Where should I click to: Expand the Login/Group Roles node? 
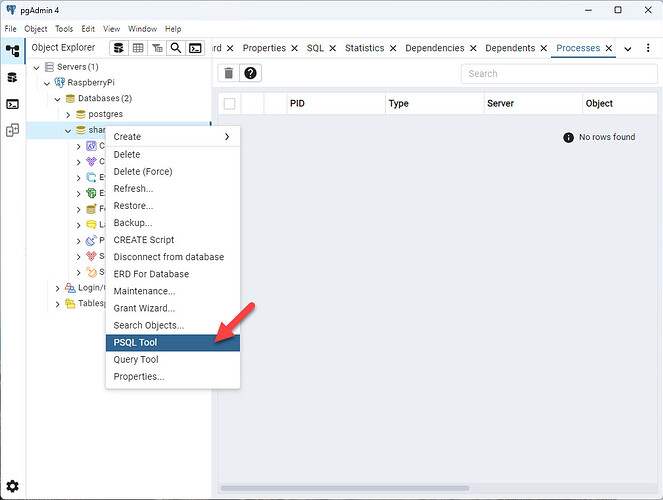pyautogui.click(x=58, y=288)
